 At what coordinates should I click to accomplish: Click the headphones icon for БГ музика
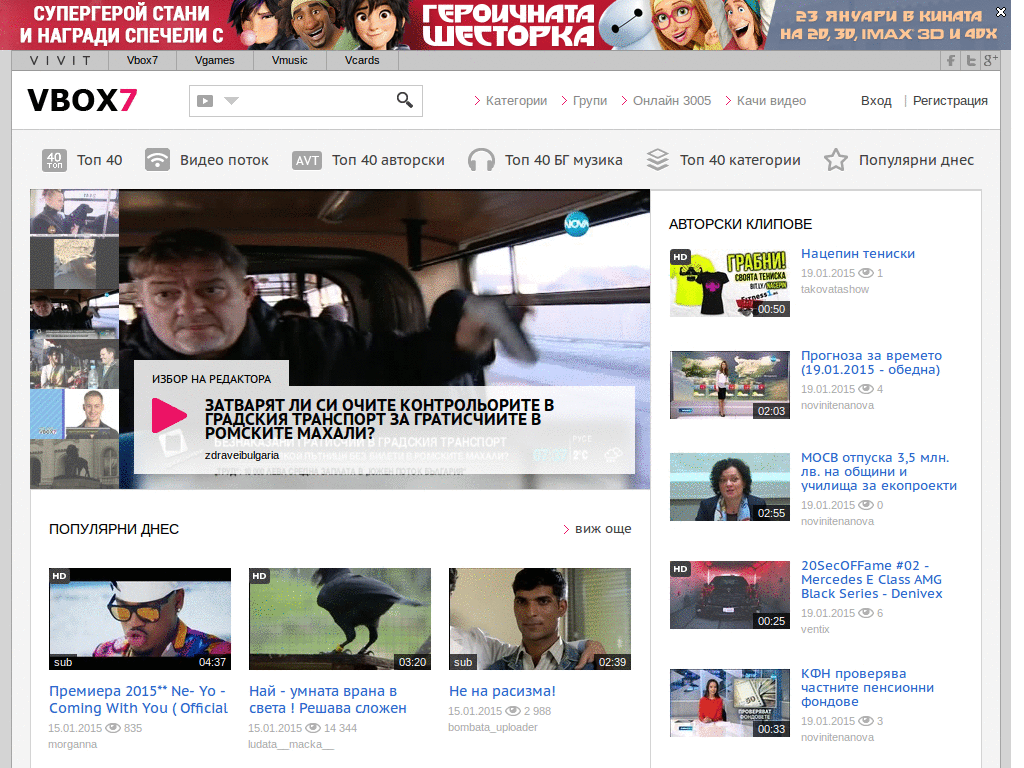tap(481, 160)
